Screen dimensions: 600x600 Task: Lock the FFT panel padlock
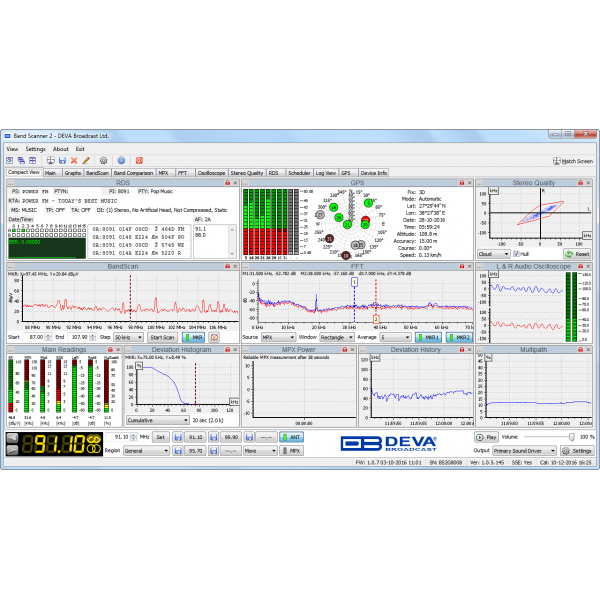point(461,266)
